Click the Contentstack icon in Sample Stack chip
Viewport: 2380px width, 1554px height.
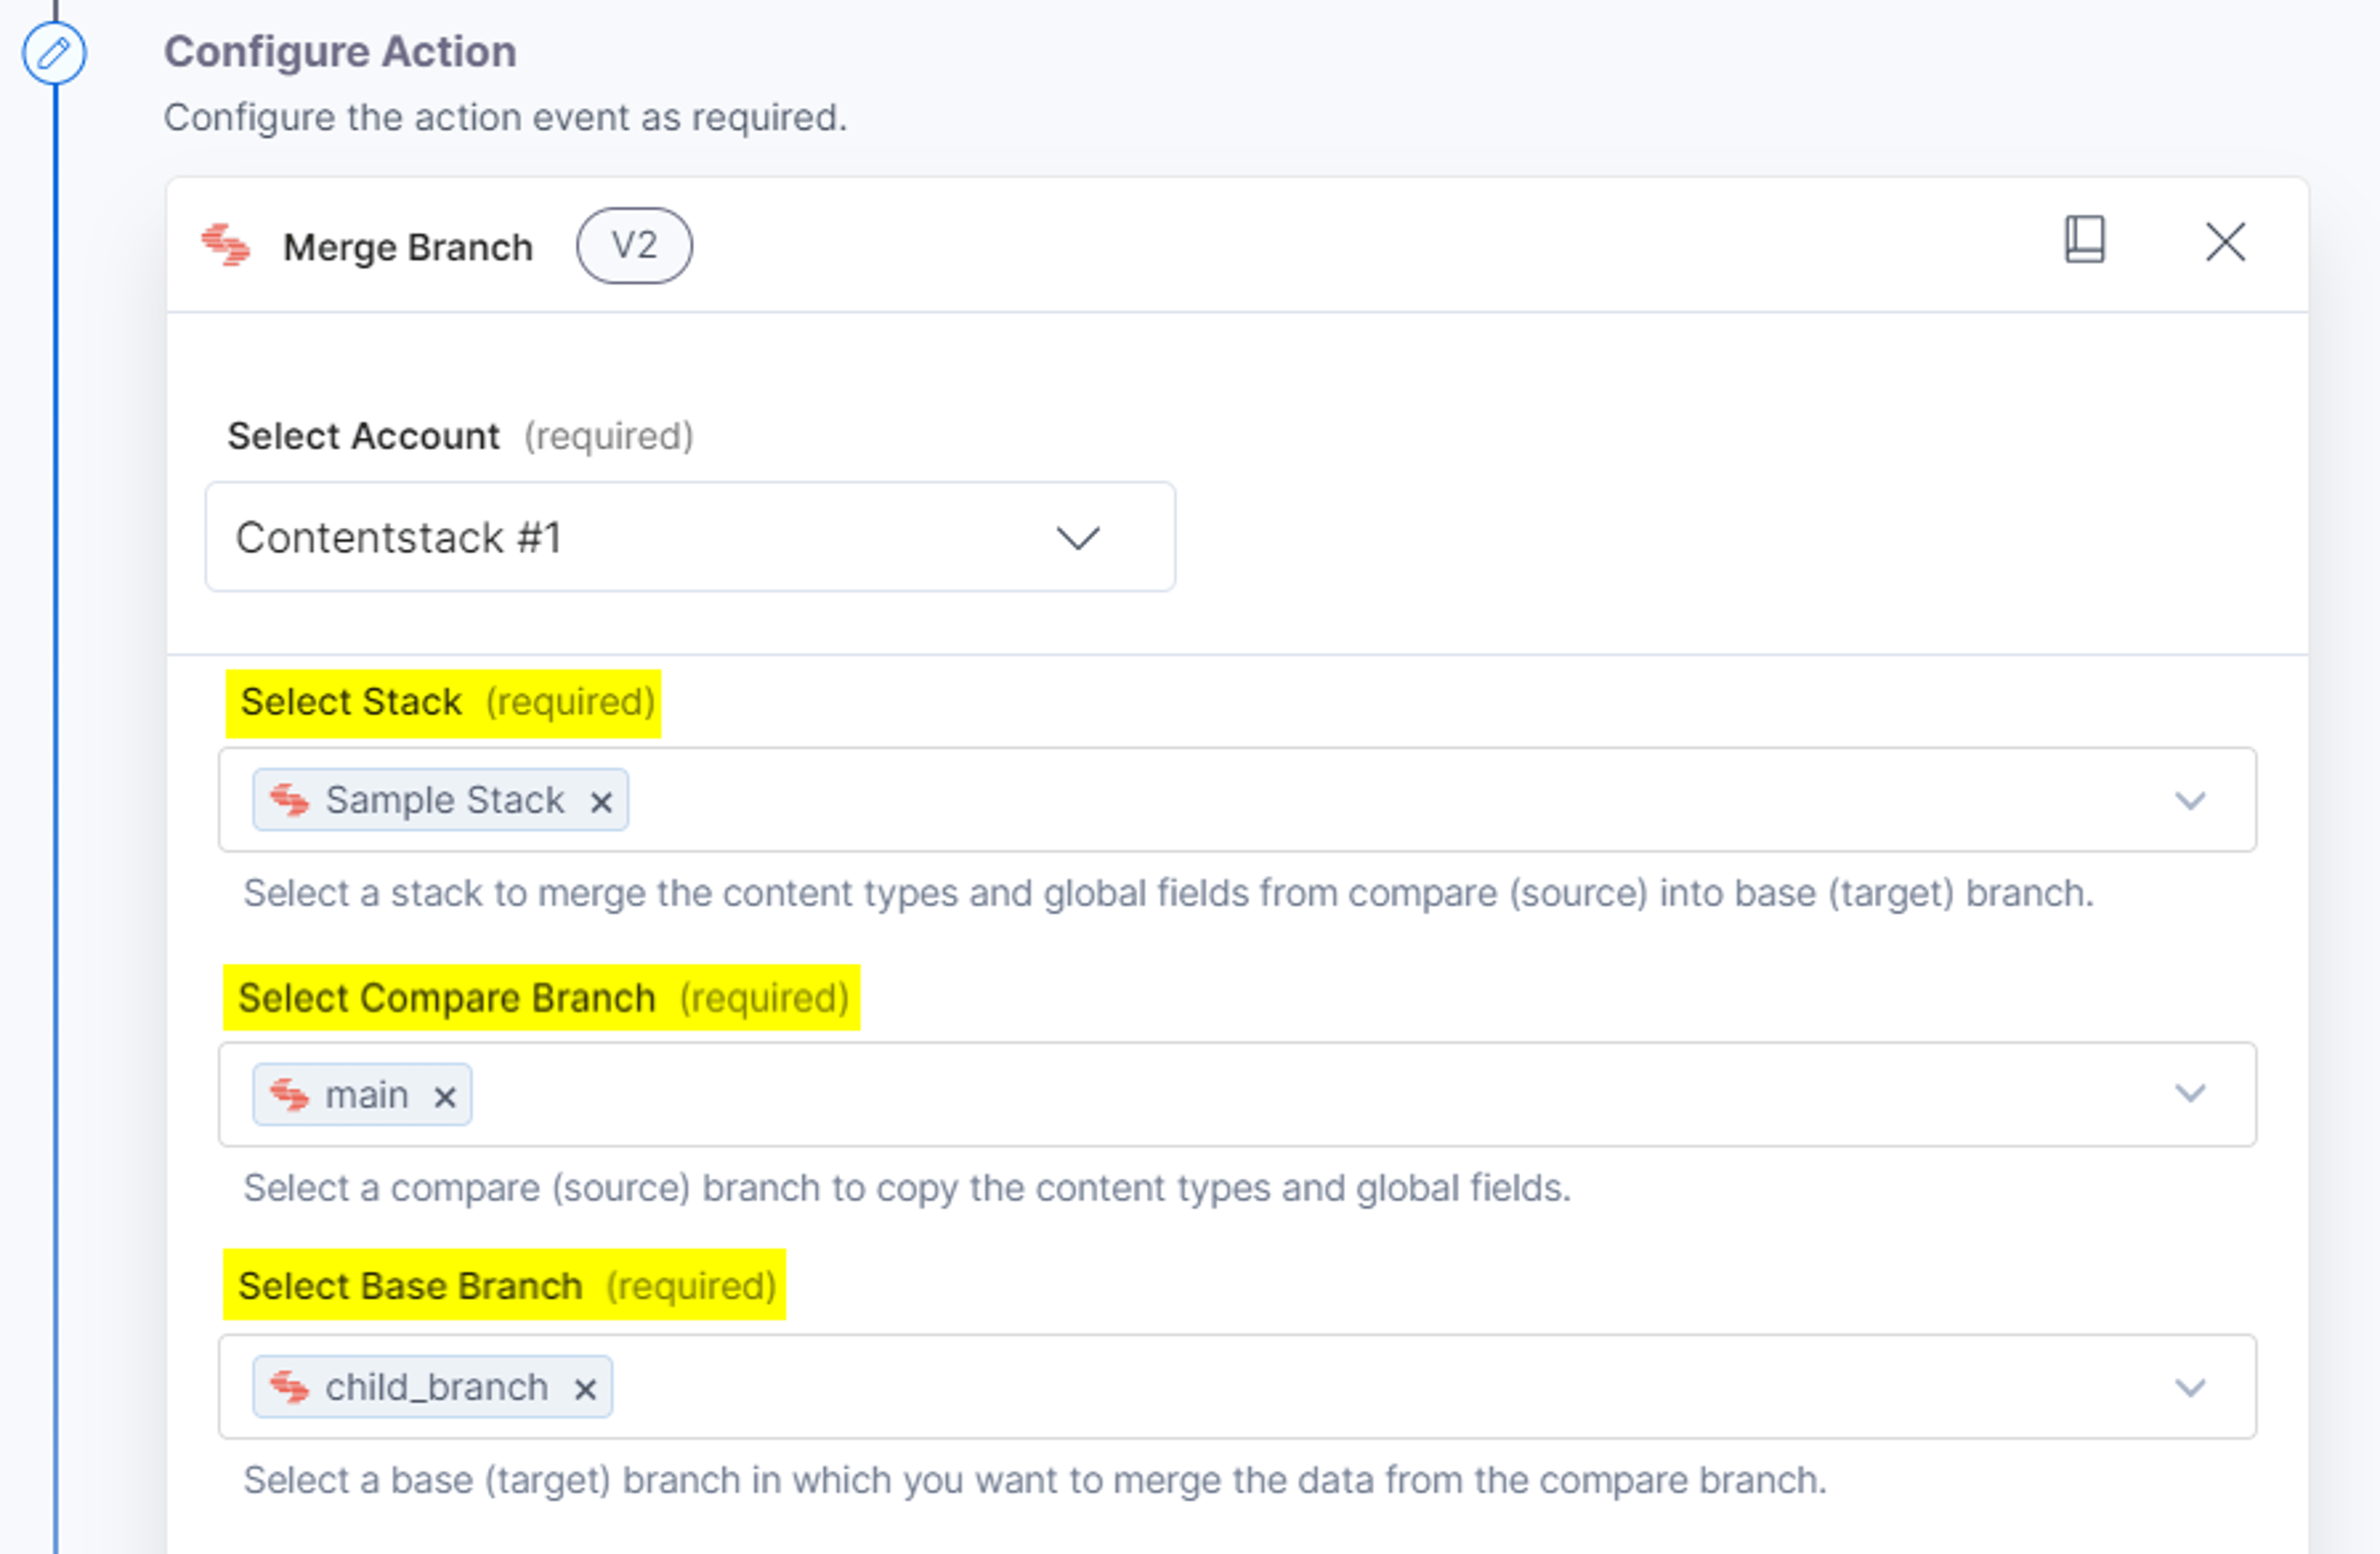(x=290, y=800)
